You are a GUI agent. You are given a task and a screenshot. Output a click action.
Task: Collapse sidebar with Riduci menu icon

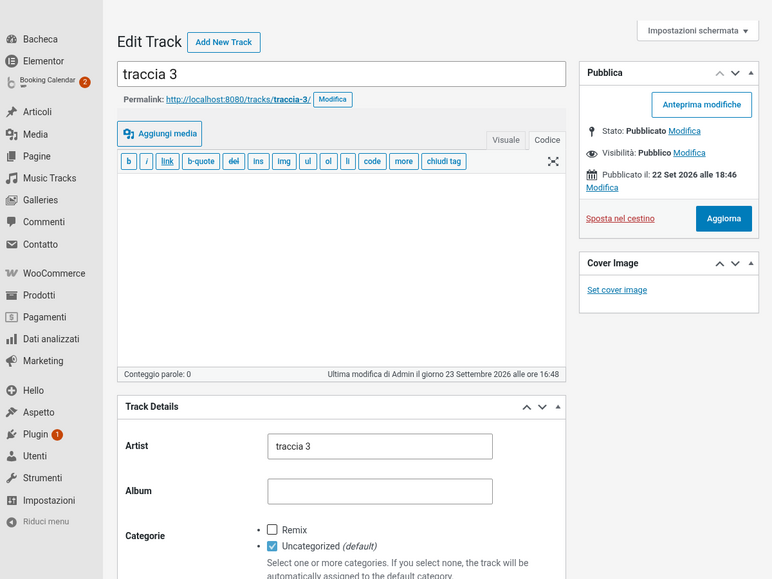click(x=12, y=522)
